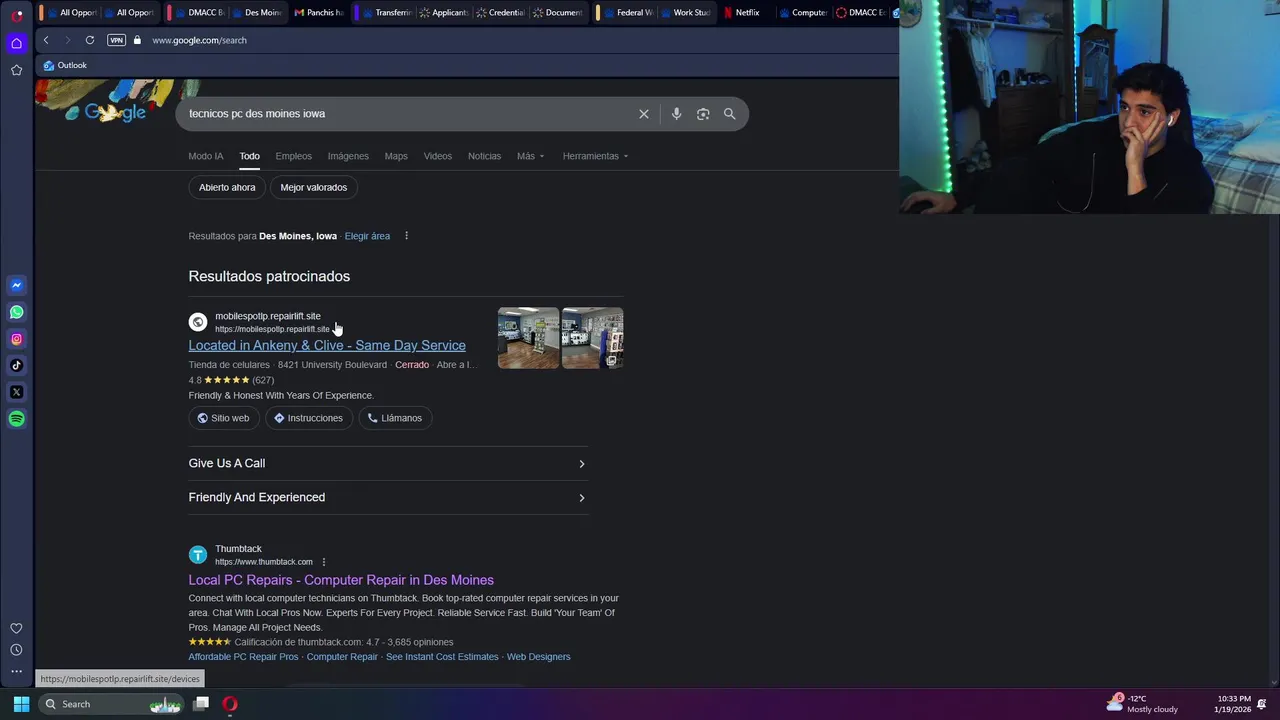Toggle the VPN badge in address bar
Screen dimensions: 1280x720
116,40
